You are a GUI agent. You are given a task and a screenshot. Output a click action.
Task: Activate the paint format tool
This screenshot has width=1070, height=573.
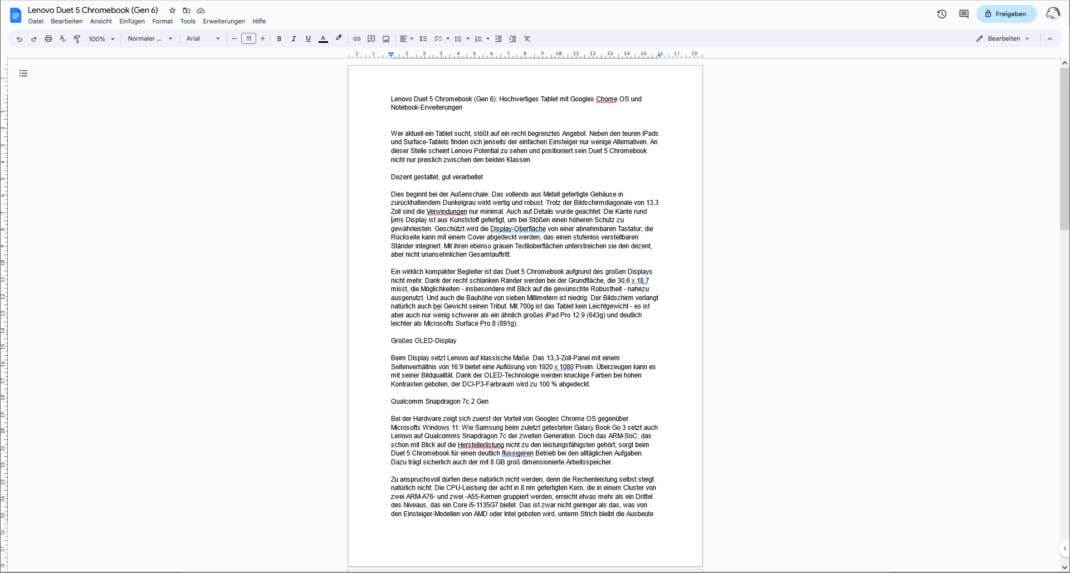click(x=76, y=39)
